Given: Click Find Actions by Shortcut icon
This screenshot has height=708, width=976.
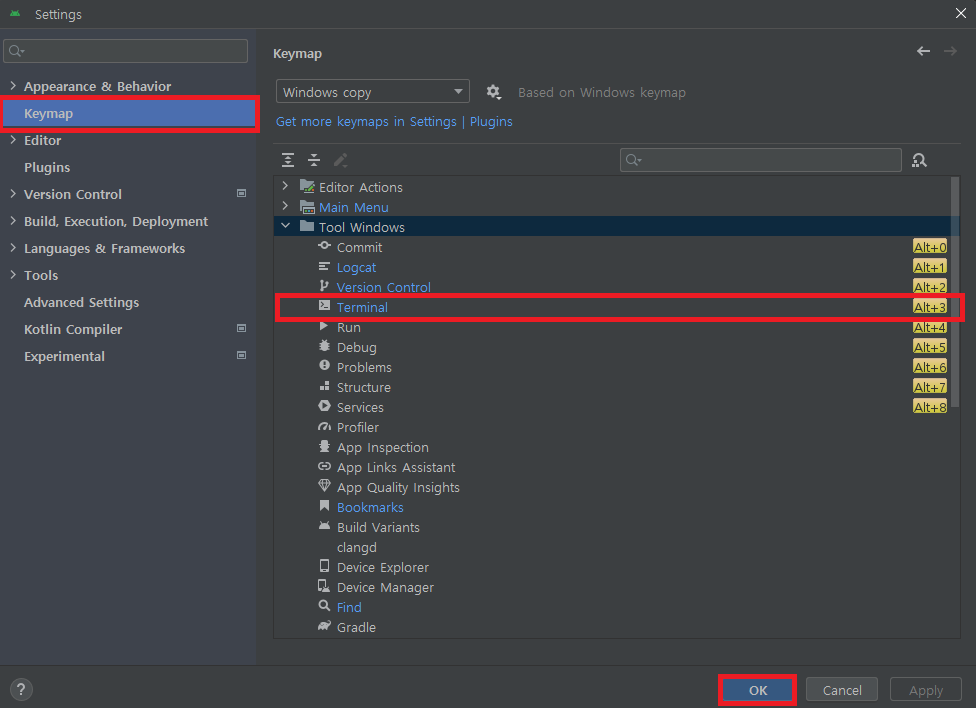Looking at the screenshot, I should pyautogui.click(x=919, y=160).
